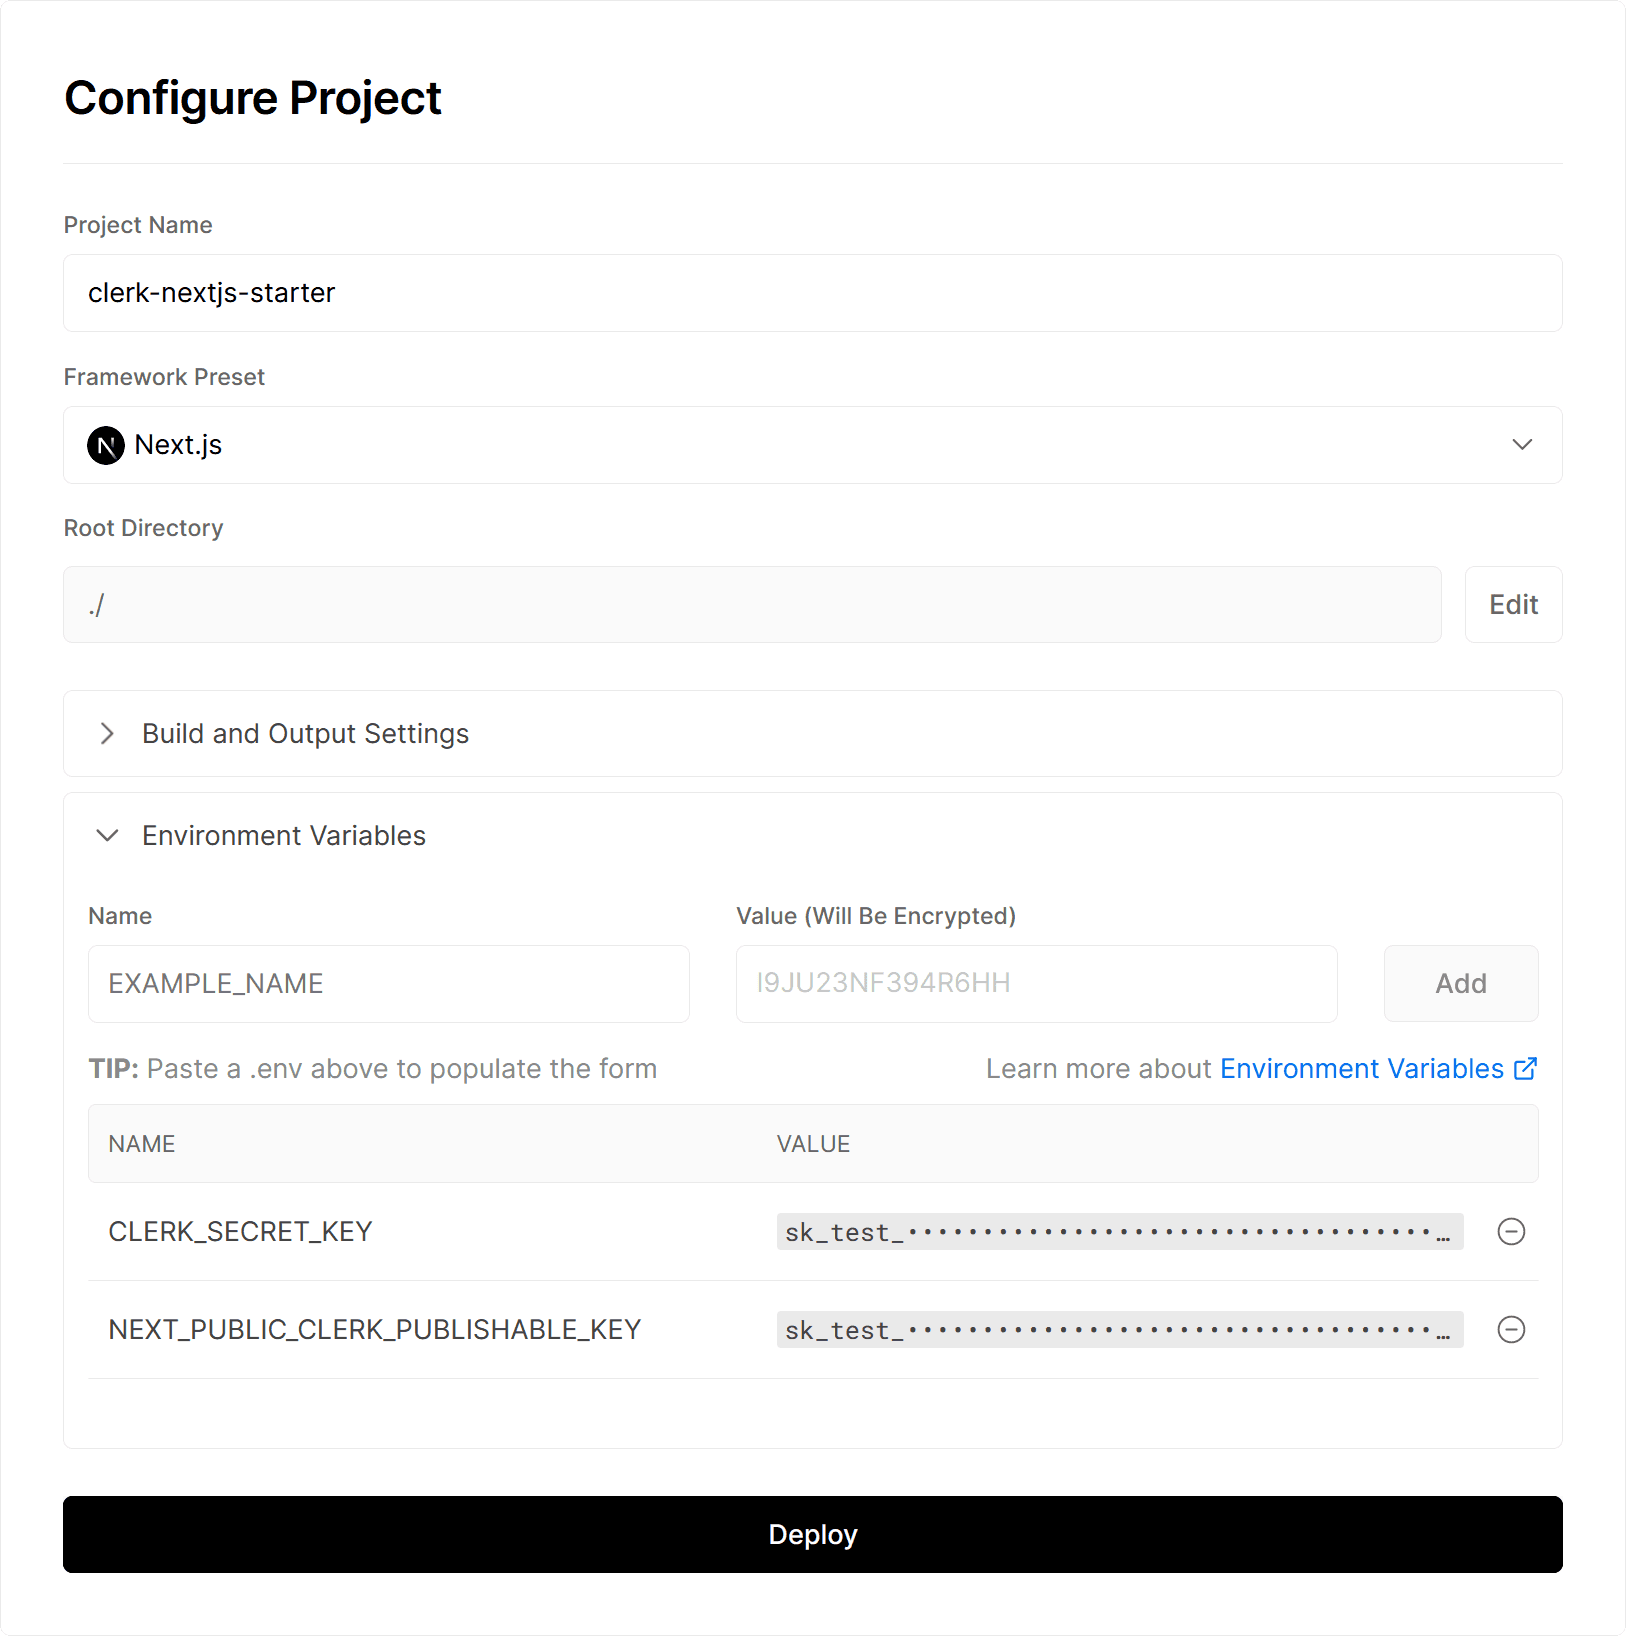Remove the CLERK_SECRET_KEY variable

pos(1511,1231)
